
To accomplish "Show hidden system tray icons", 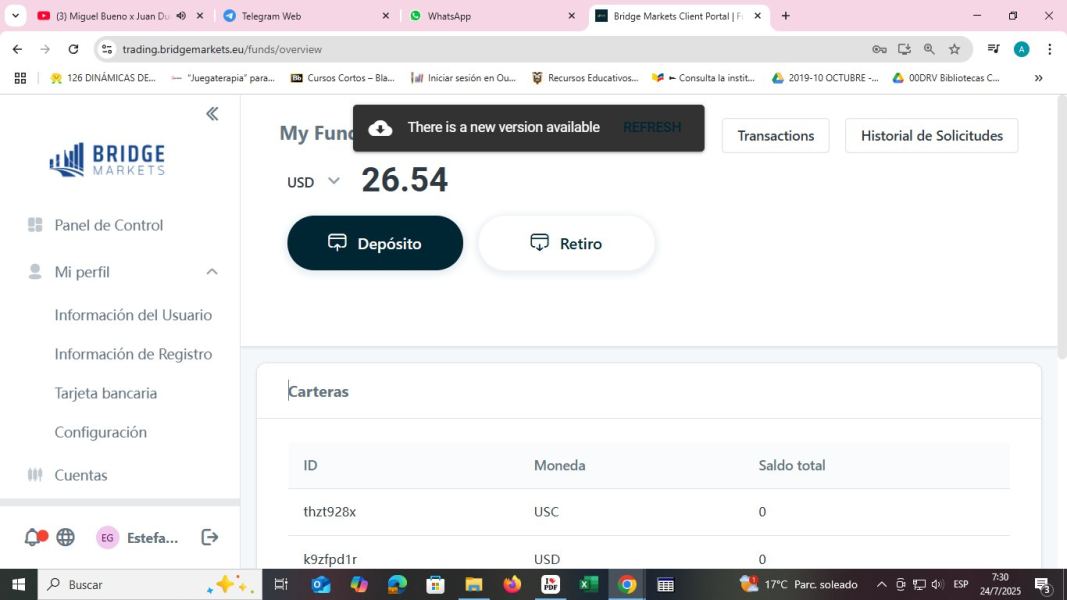I will point(881,584).
